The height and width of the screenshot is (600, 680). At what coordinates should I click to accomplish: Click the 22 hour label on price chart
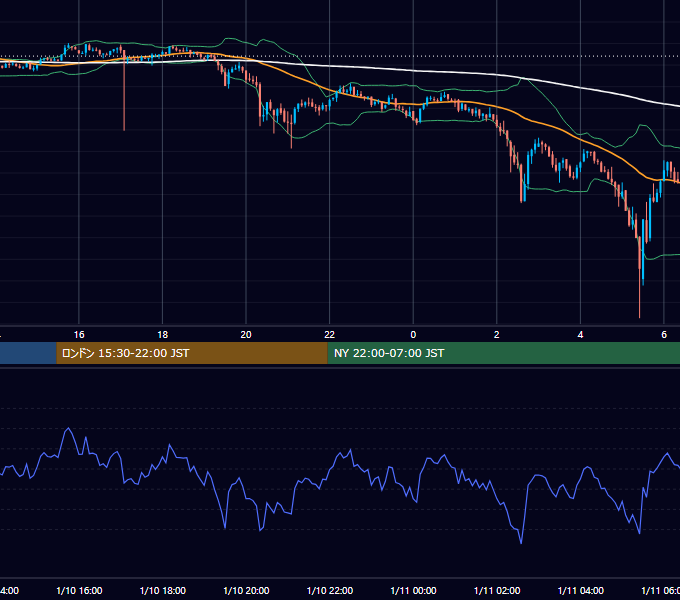[x=330, y=335]
